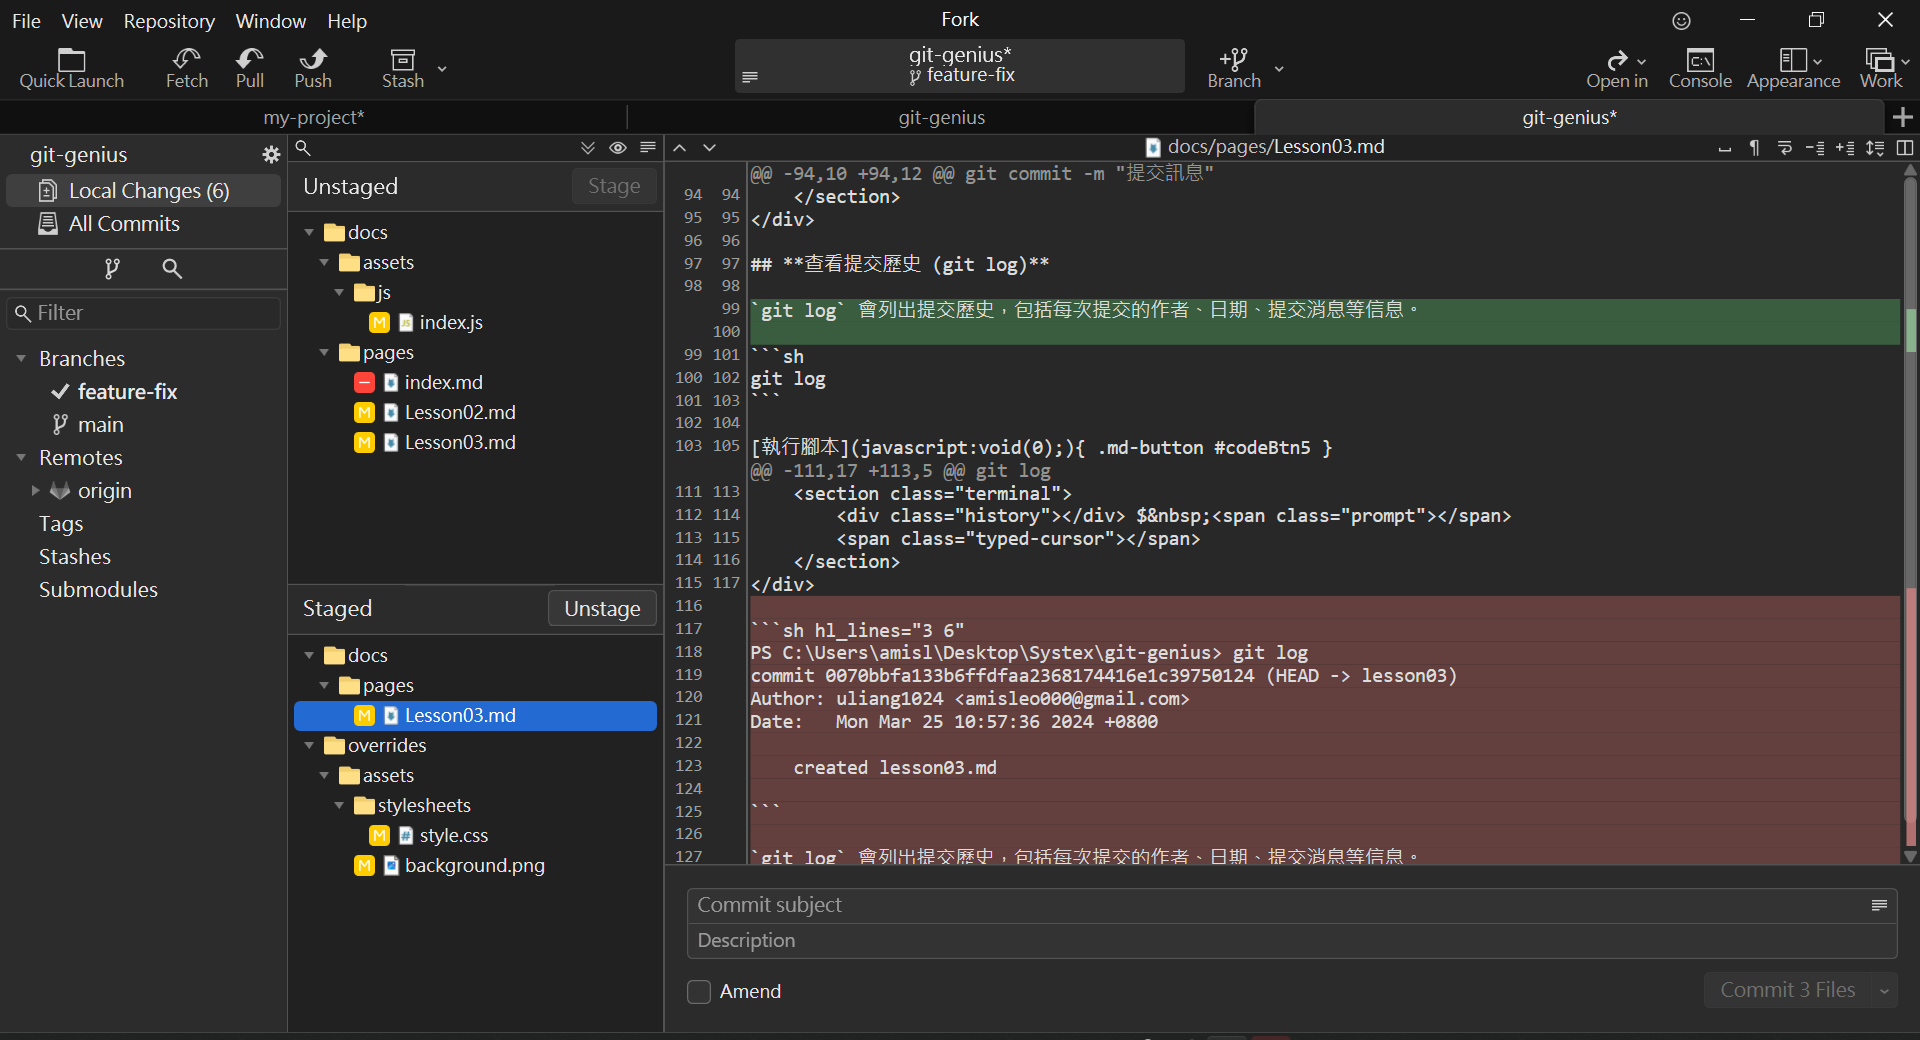Collapse the unstaged pages folder
The image size is (1920, 1040).
point(324,353)
